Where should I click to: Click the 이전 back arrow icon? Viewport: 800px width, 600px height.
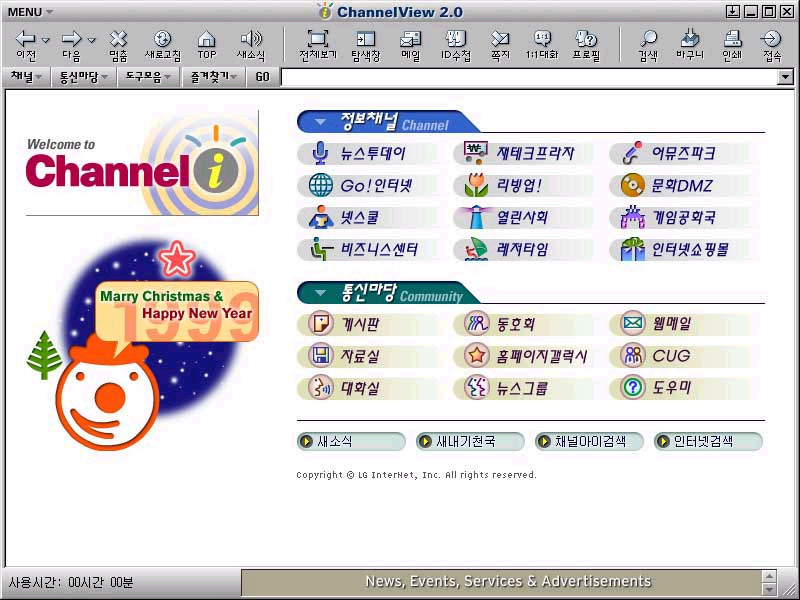(25, 38)
